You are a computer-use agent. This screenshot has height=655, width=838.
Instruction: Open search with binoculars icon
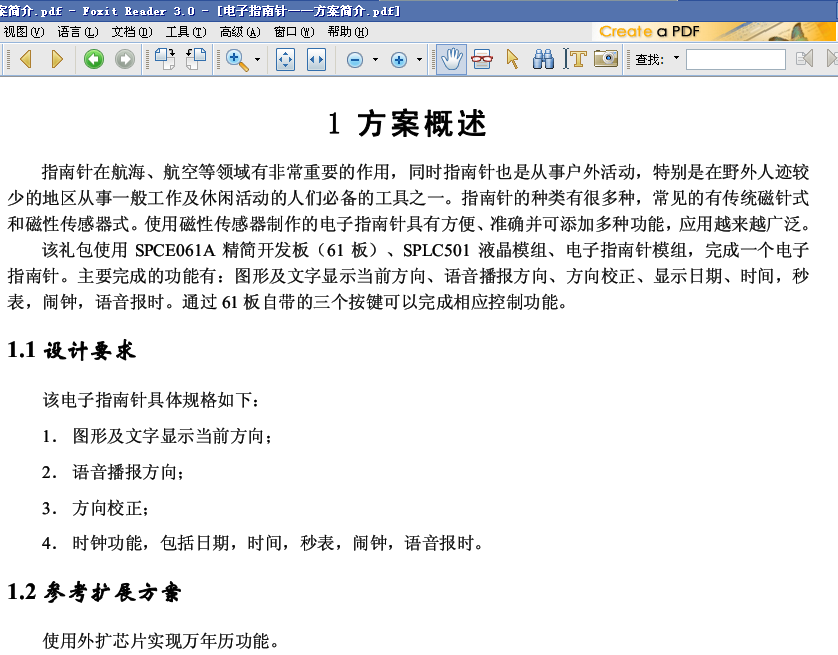coord(544,59)
